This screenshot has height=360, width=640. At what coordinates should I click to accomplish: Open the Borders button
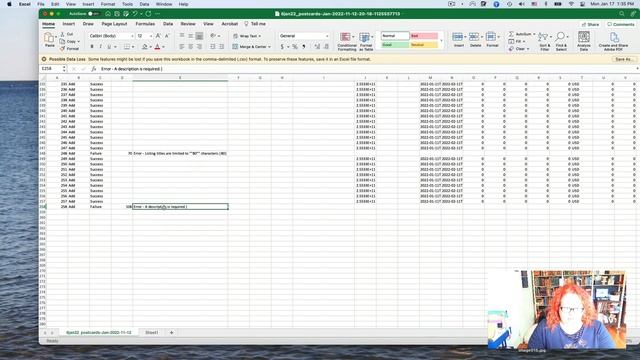pyautogui.click(x=127, y=47)
